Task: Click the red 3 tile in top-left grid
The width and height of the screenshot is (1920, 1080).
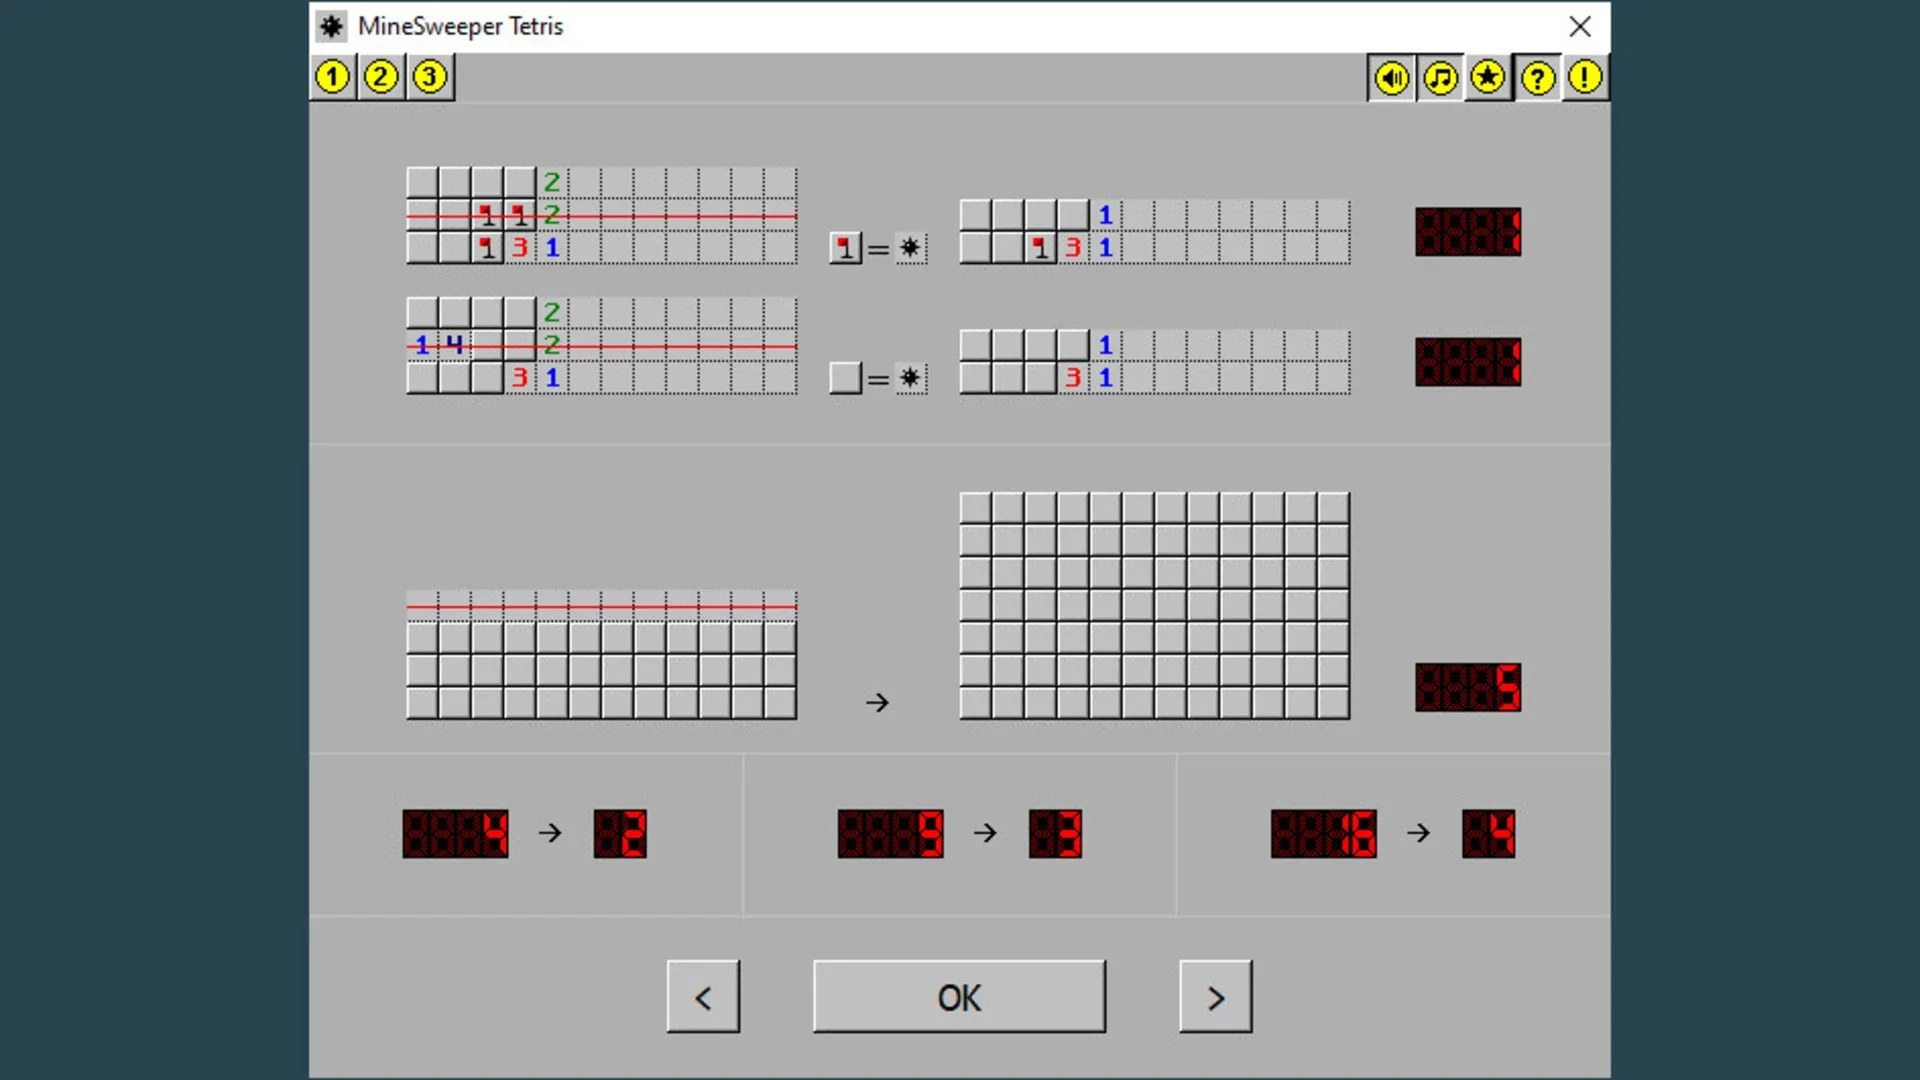Action: (x=520, y=247)
